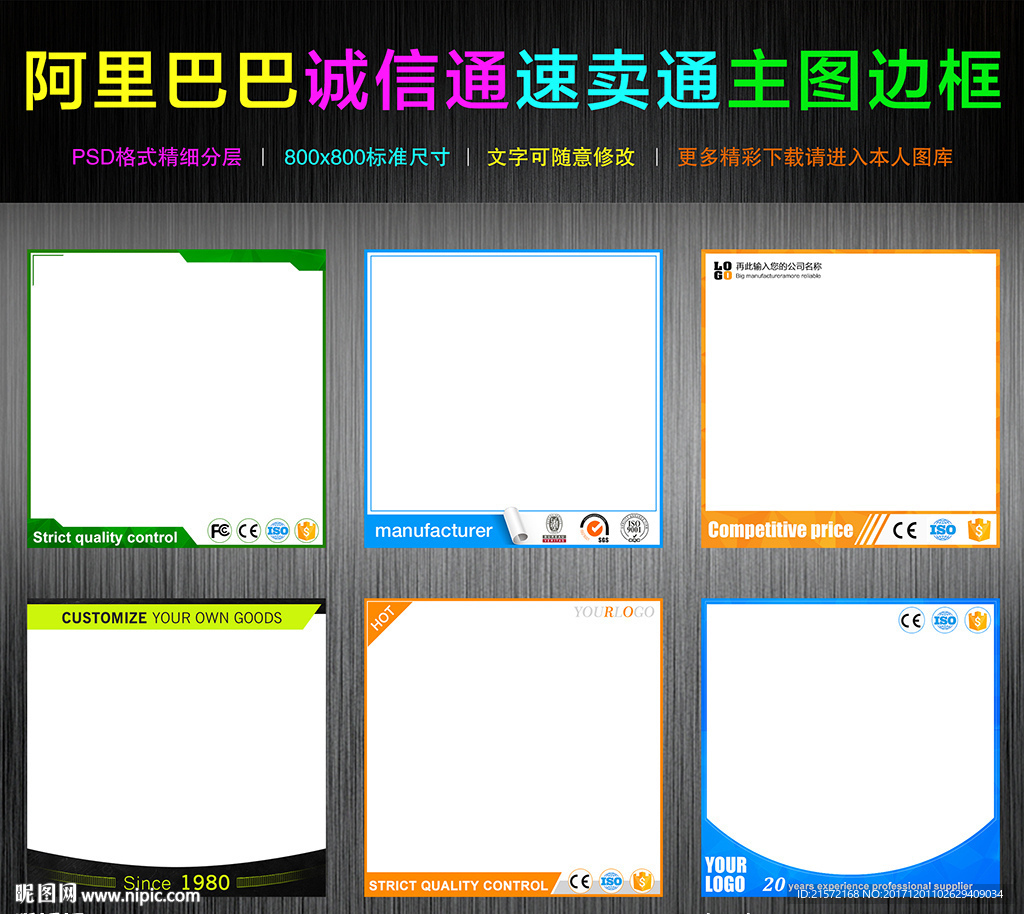Click the green '主图边框' title text
The width and height of the screenshot is (1024, 914).
[865, 80]
